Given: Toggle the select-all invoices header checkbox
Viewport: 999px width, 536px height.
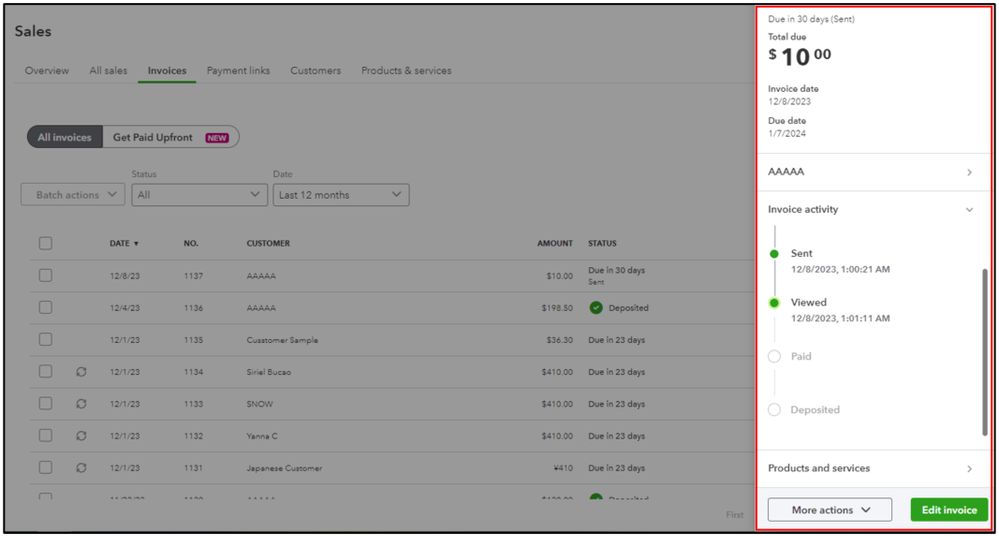Looking at the screenshot, I should 45,243.
